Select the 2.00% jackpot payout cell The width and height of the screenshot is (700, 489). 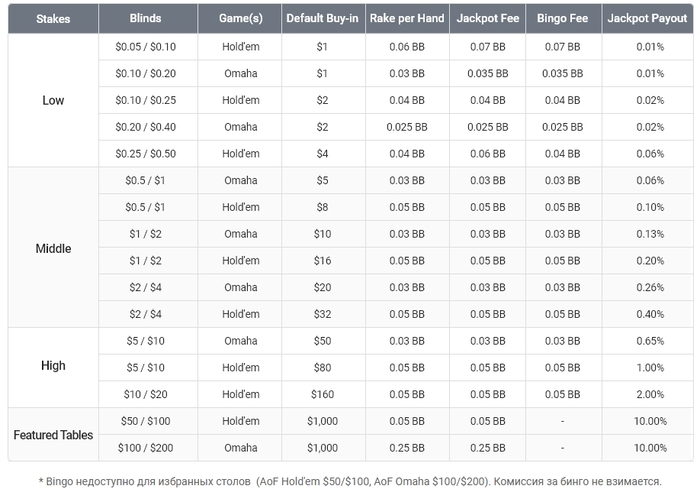pos(648,394)
